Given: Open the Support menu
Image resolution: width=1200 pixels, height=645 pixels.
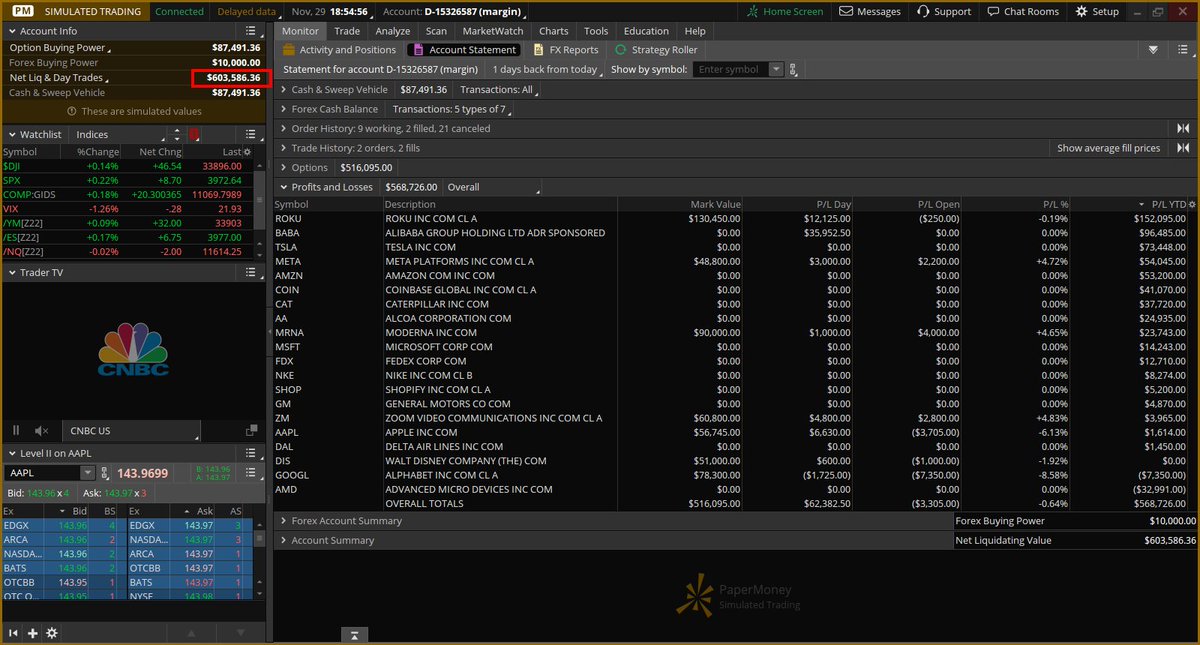Looking at the screenshot, I should pyautogui.click(x=943, y=11).
